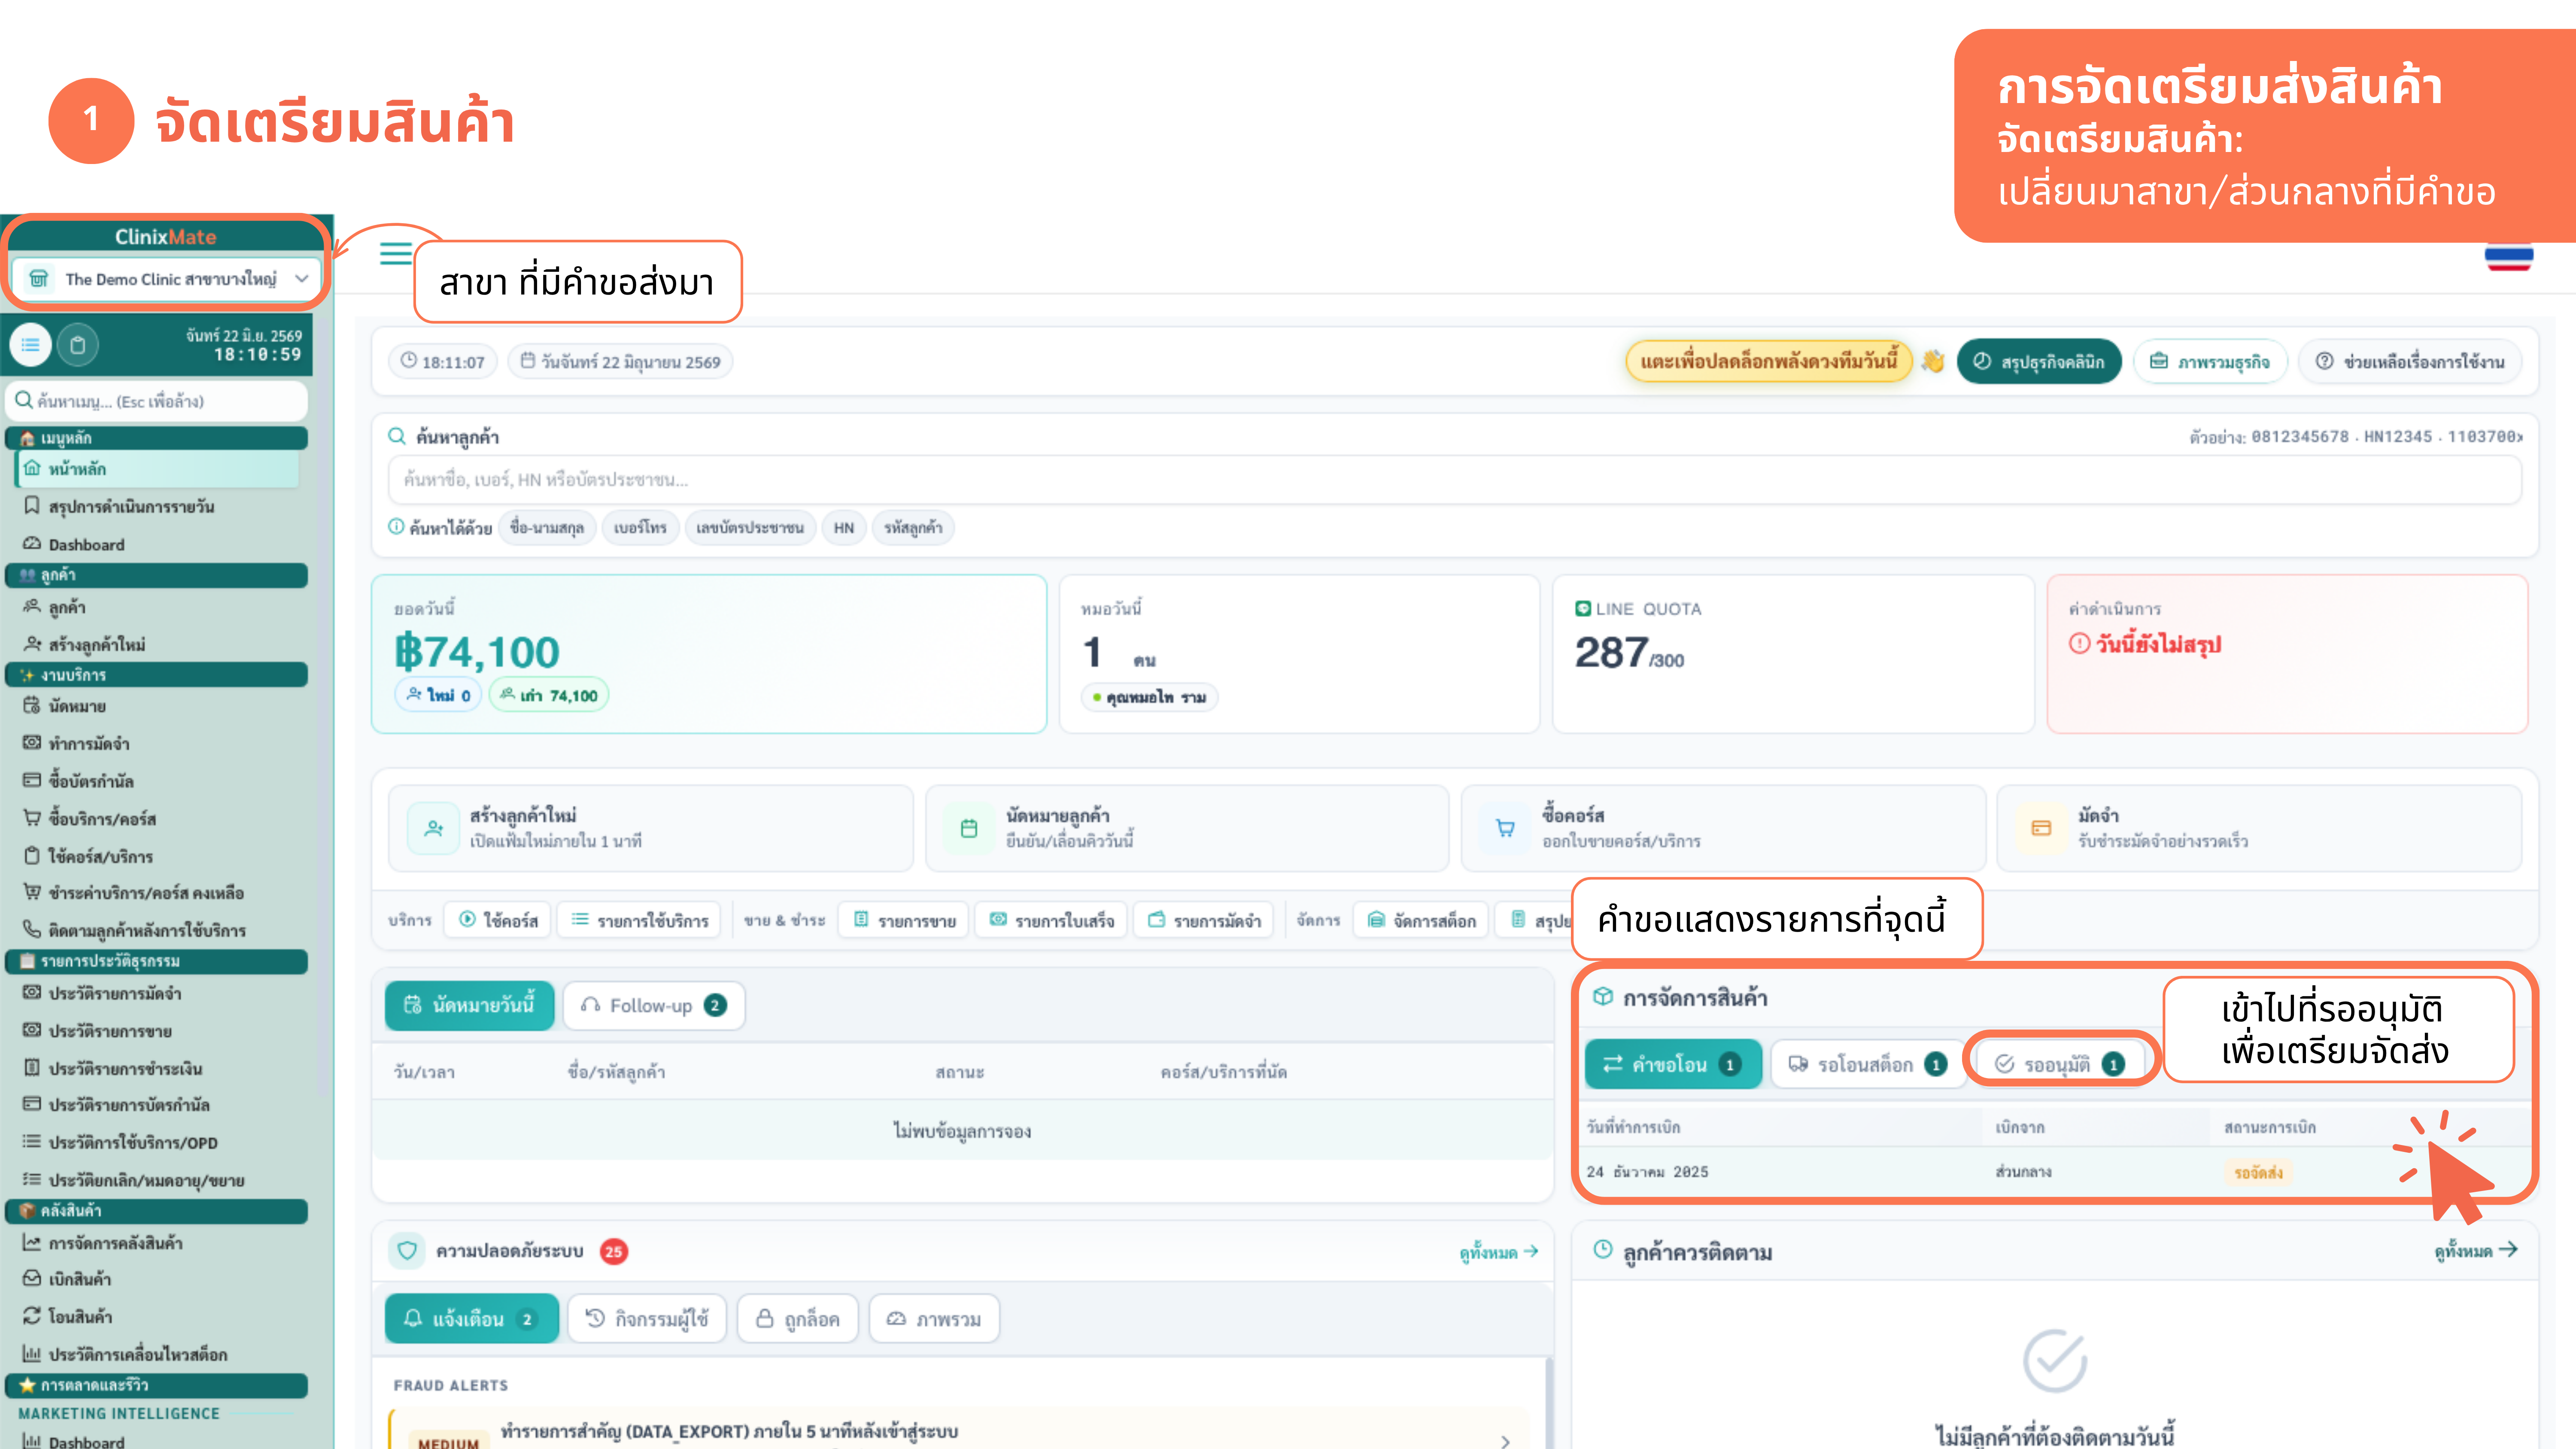Viewport: 2576px width, 1449px height.
Task: Open เบิกสินค้า in the sidebar
Action: (67, 1279)
